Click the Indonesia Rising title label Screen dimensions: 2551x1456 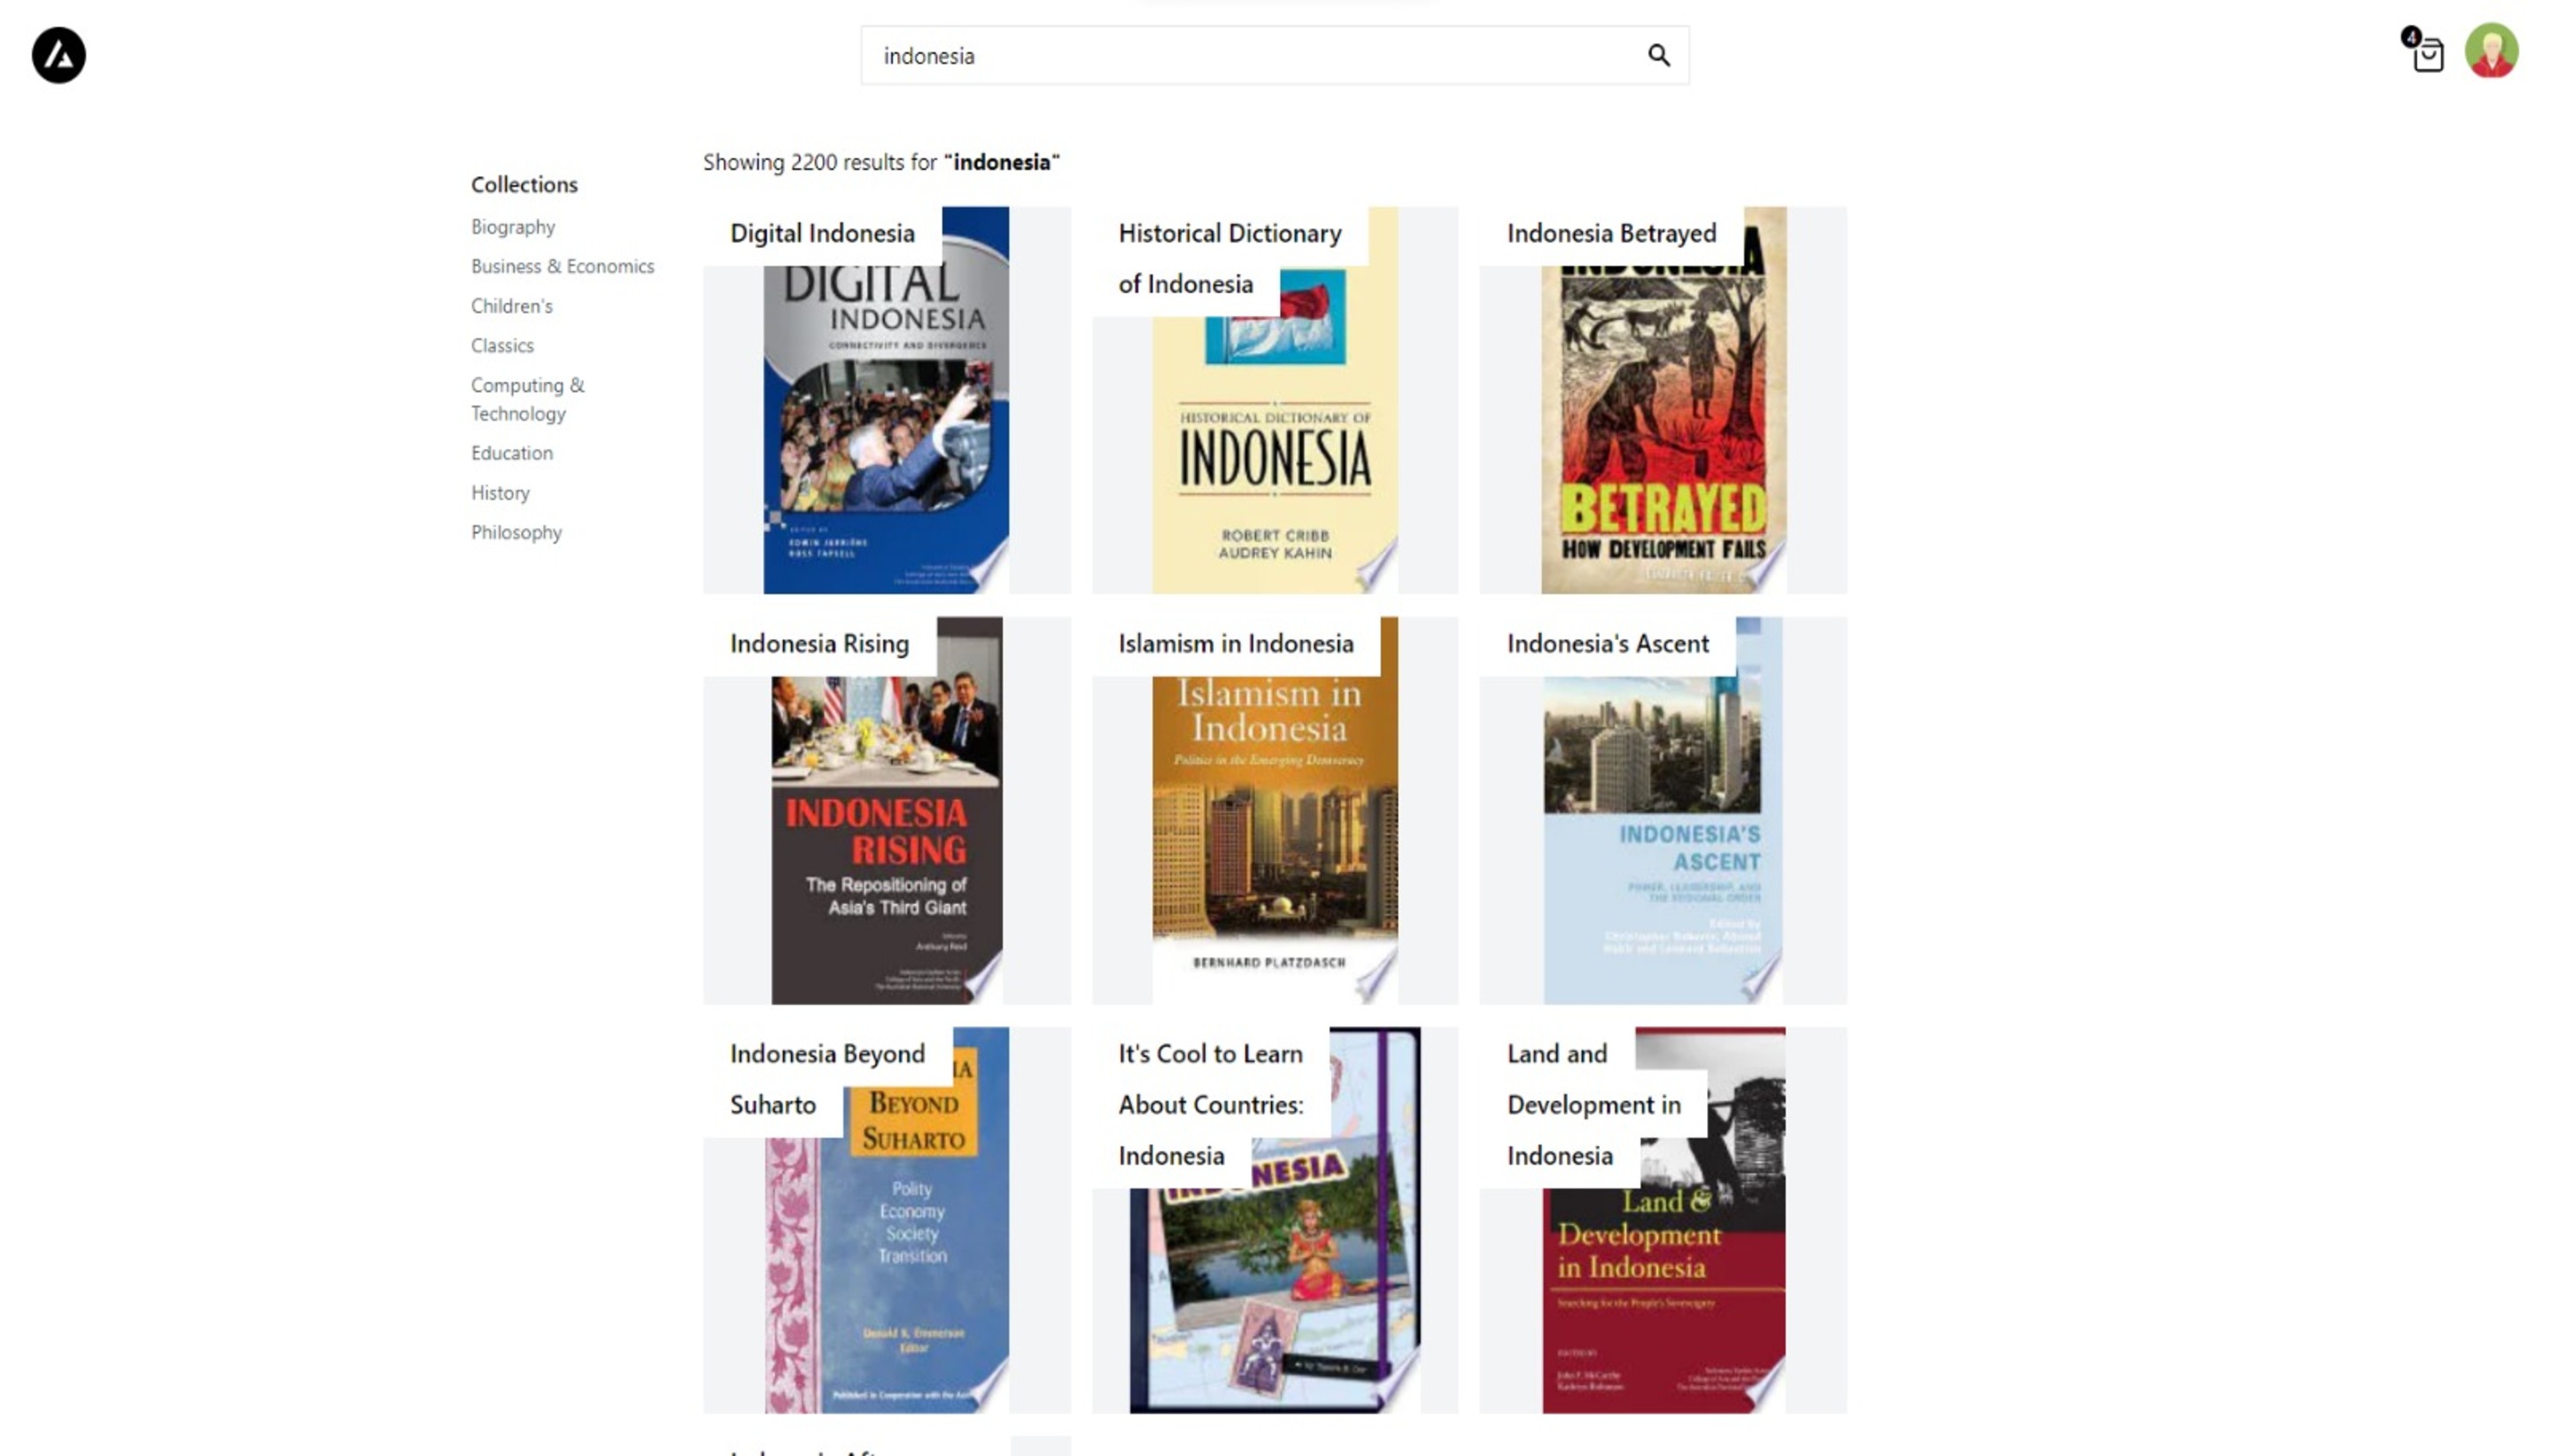point(819,643)
